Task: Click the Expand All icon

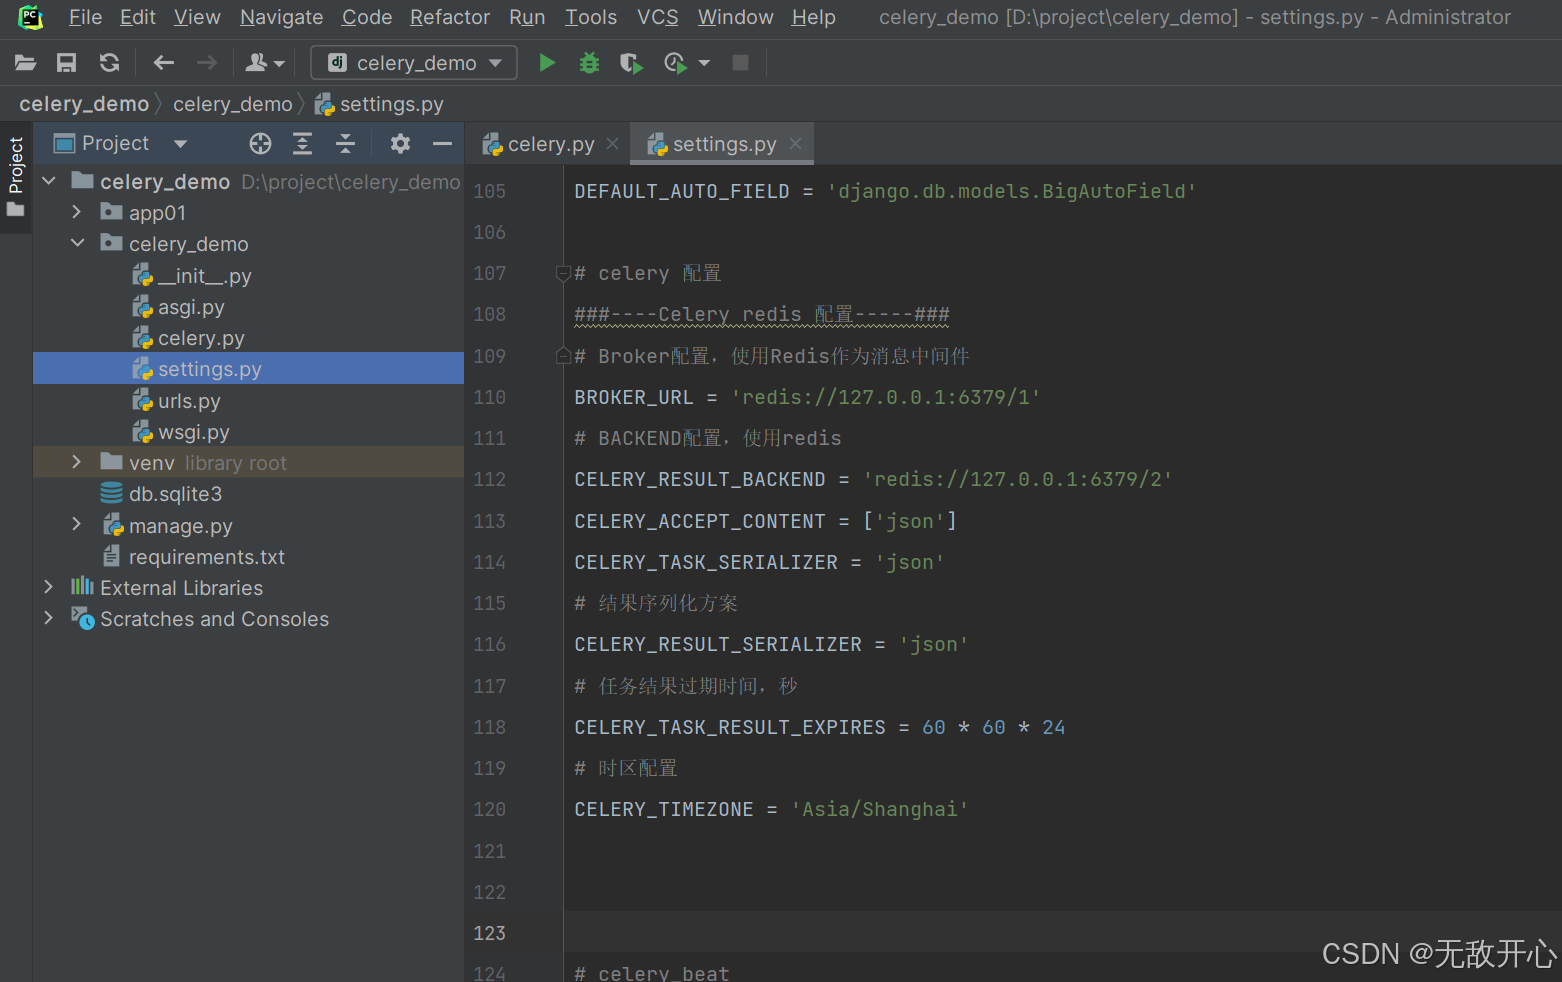Action: click(x=302, y=144)
